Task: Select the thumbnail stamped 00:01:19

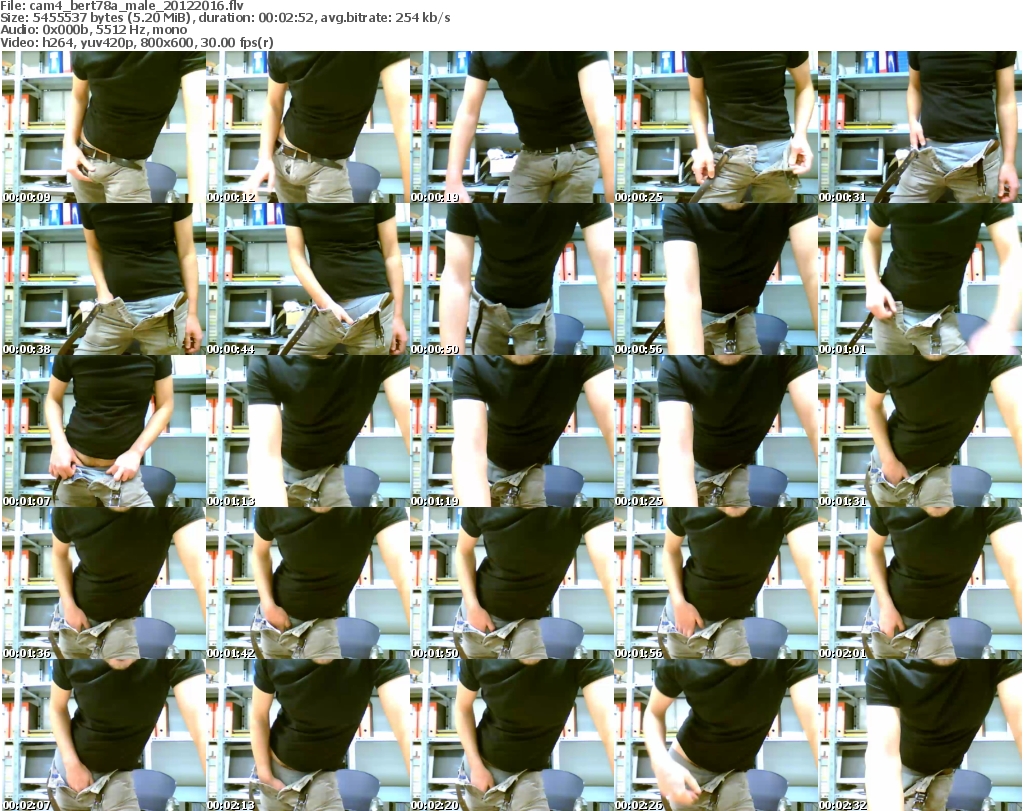Action: coord(511,431)
